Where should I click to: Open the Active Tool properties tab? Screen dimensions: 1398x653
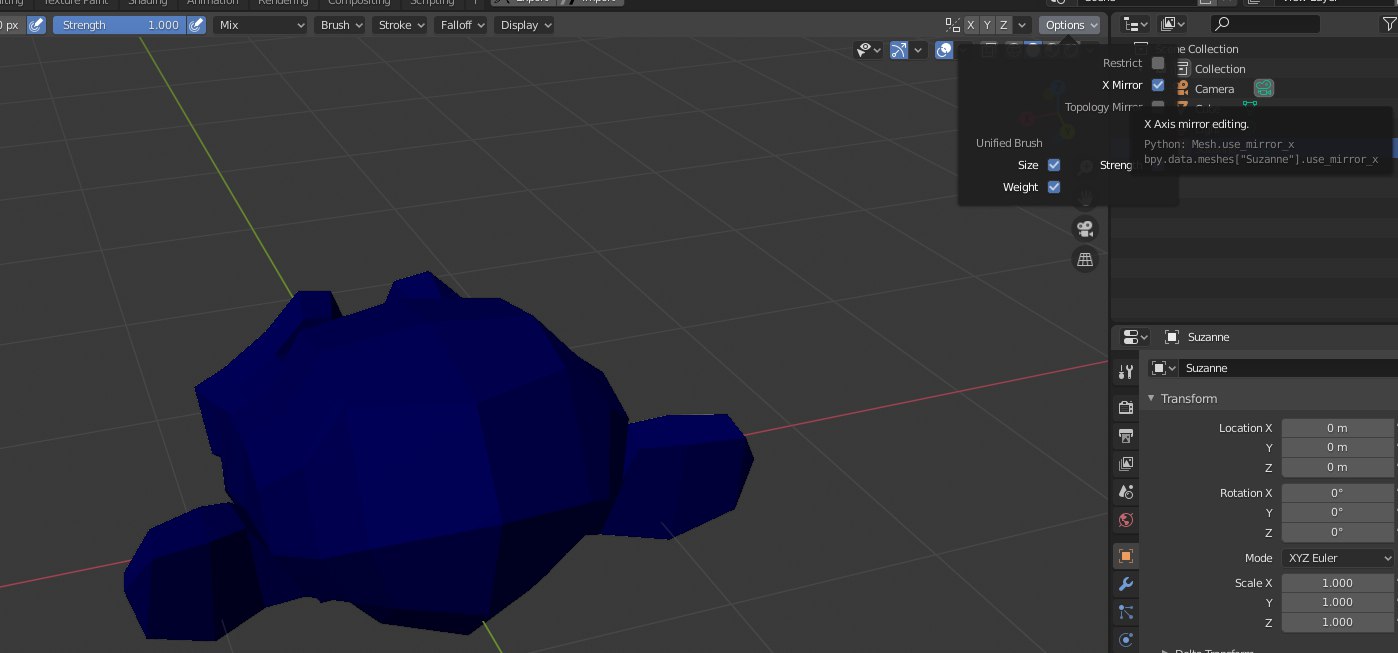point(1126,372)
